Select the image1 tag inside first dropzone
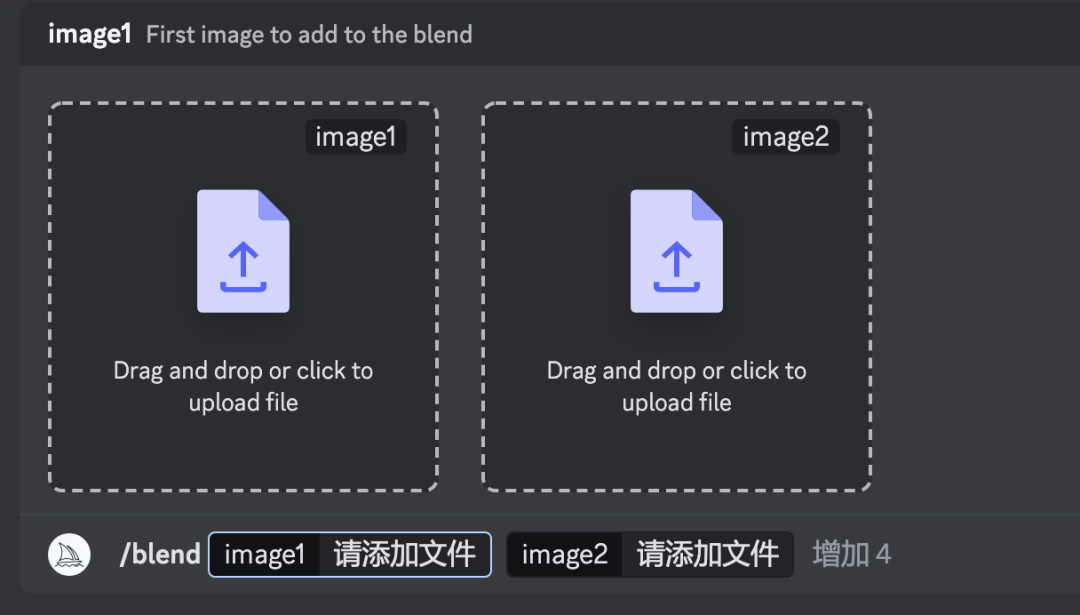Image resolution: width=1080 pixels, height=615 pixels. pyautogui.click(x=356, y=137)
